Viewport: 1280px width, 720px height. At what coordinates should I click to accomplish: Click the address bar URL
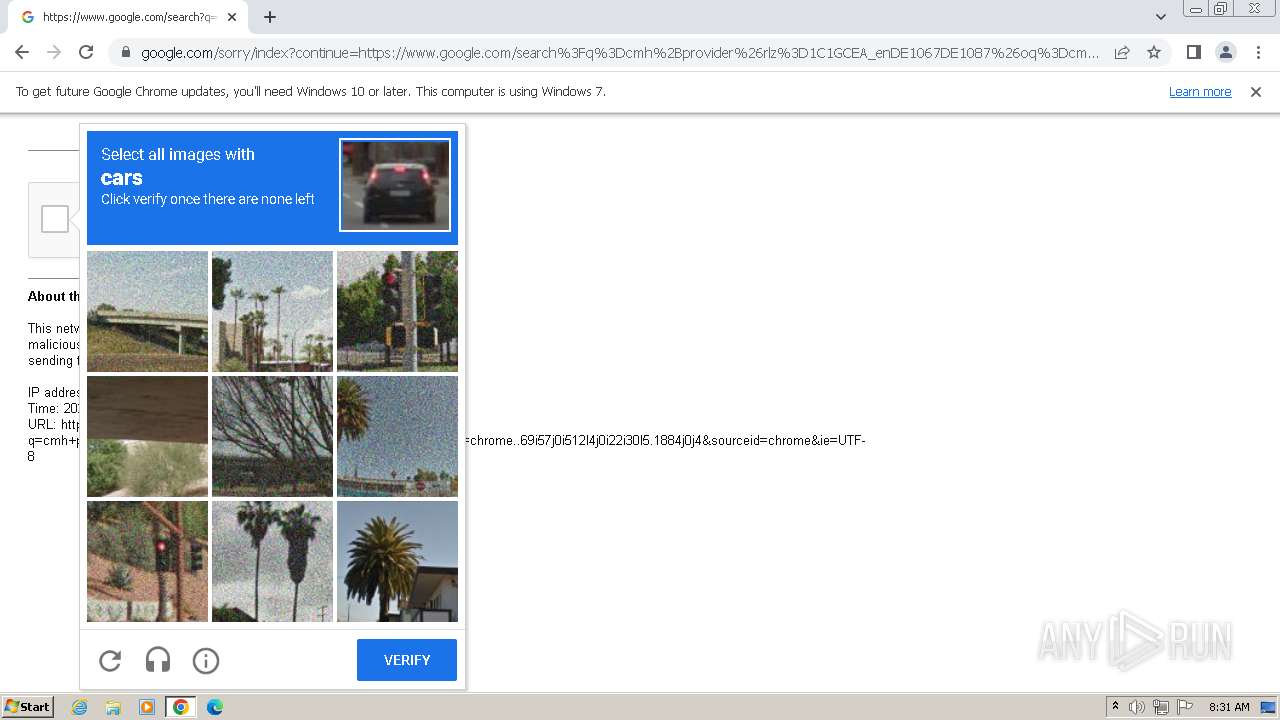point(620,53)
